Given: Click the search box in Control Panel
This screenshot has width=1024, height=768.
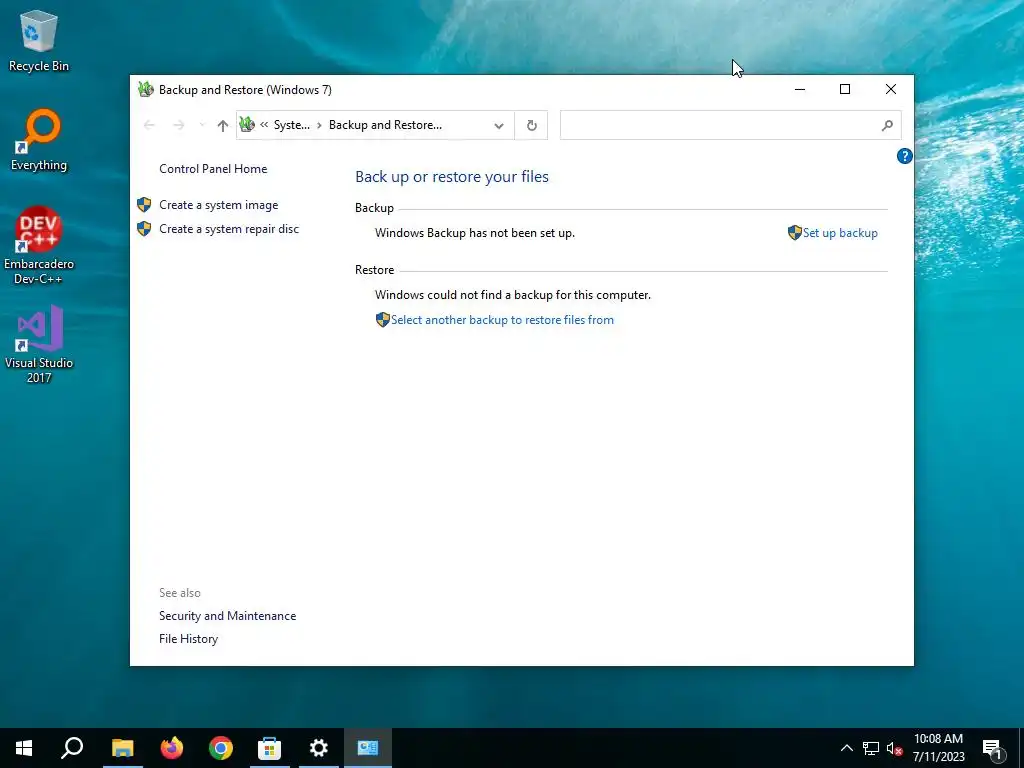Looking at the screenshot, I should point(731,125).
